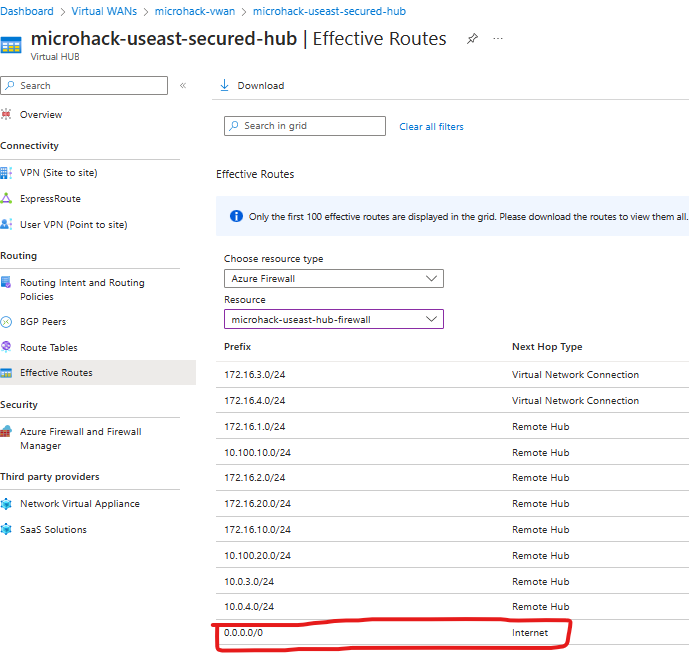Click the User VPN icon
The image size is (689, 670).
[6, 224]
